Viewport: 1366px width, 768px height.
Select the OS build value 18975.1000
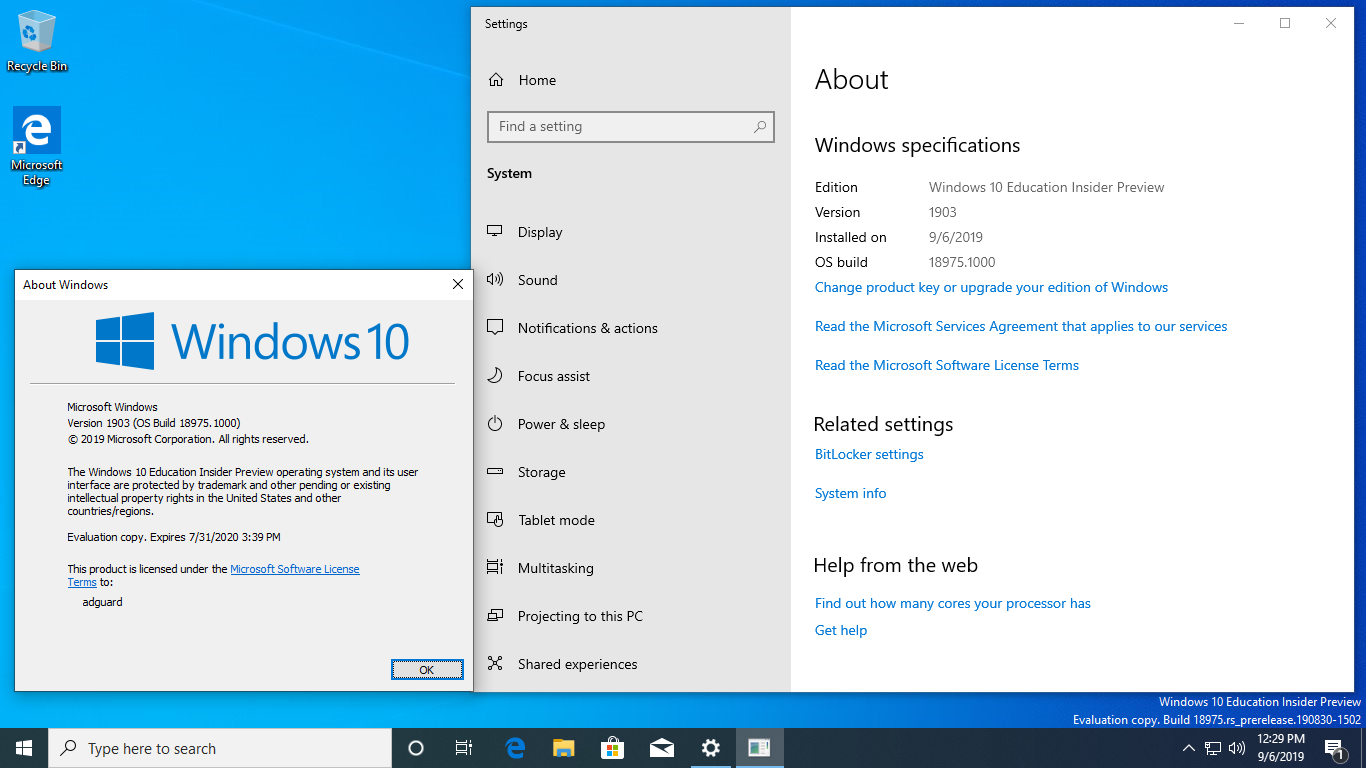click(962, 262)
